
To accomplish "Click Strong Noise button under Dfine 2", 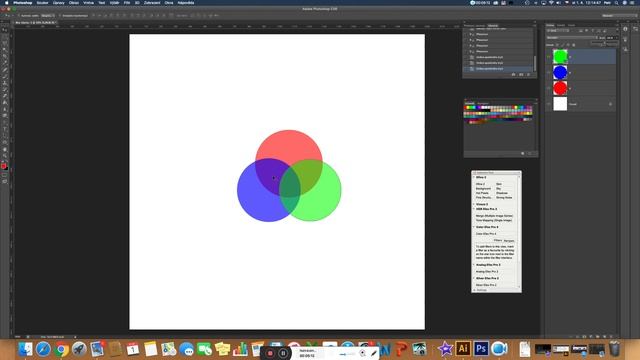I will [x=505, y=198].
